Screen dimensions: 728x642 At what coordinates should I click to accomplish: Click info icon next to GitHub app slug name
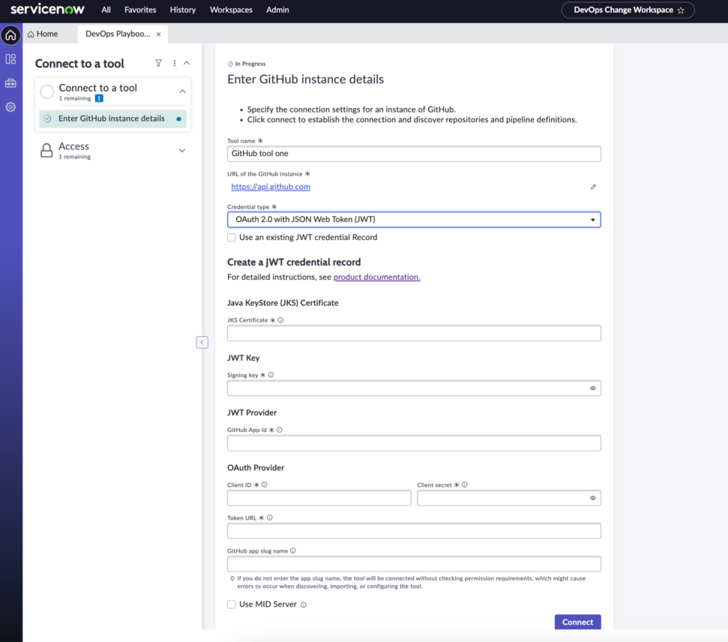293,551
